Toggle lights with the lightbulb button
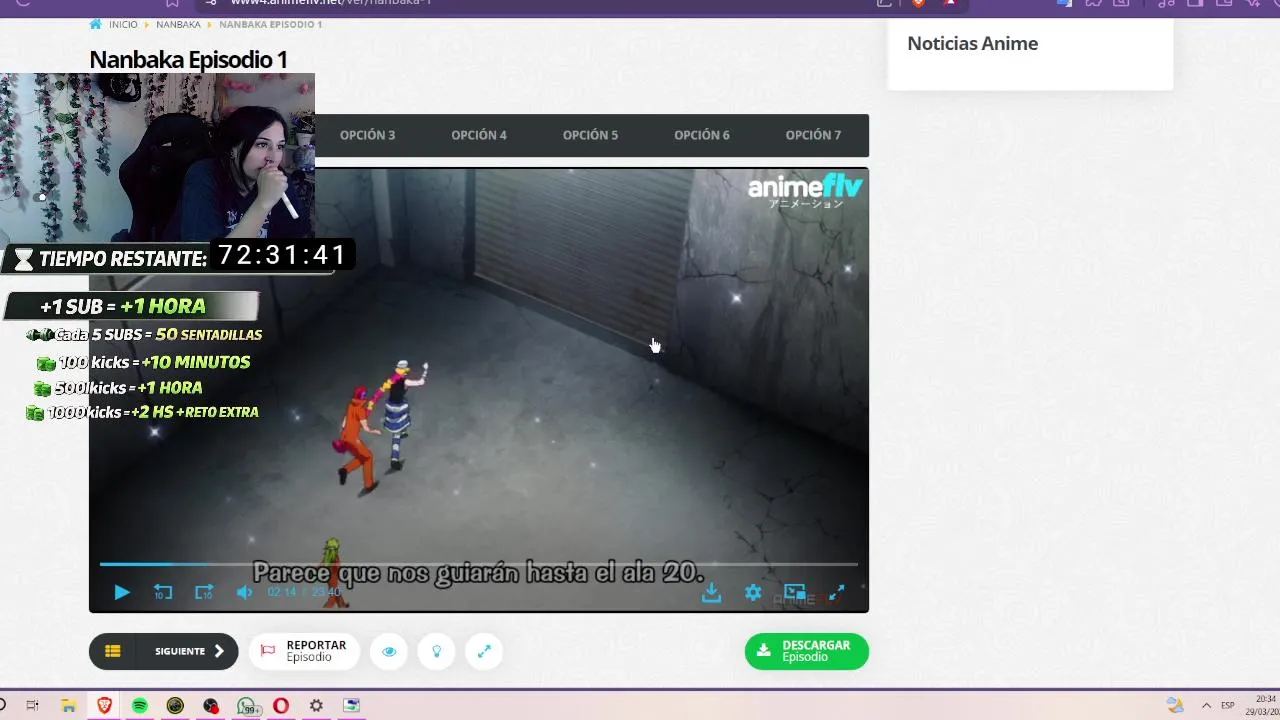 pos(437,651)
